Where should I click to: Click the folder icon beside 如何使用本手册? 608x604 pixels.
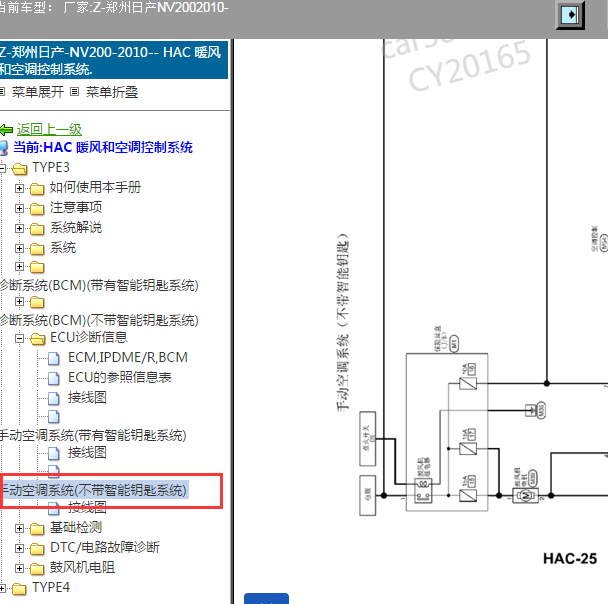coord(37,189)
